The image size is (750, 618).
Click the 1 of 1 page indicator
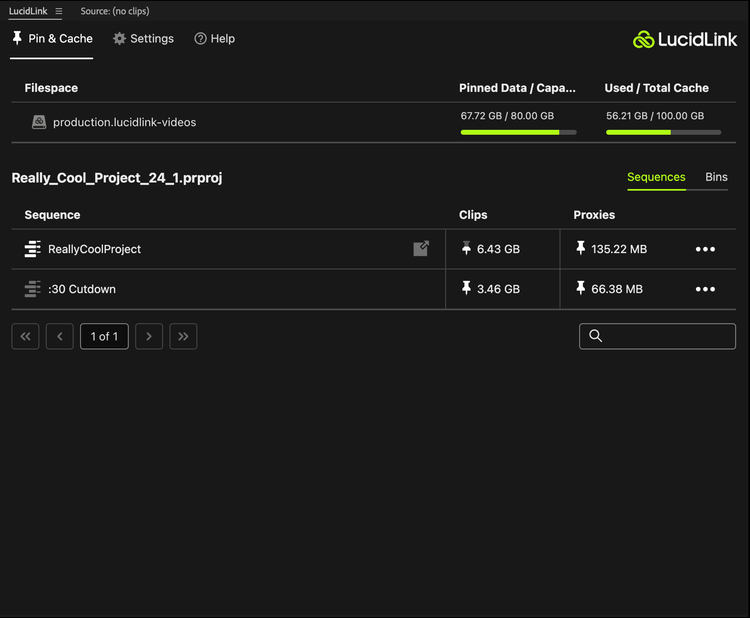click(104, 336)
